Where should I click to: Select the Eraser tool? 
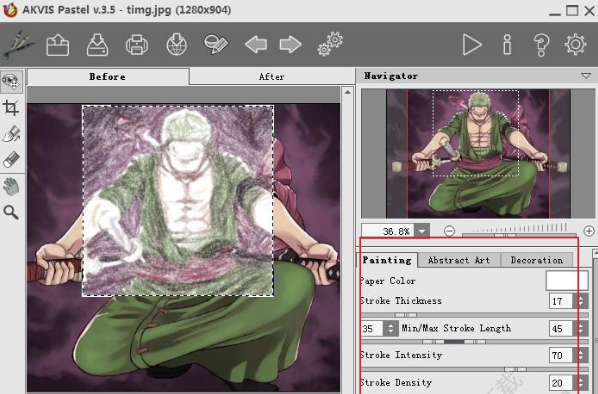[11, 159]
